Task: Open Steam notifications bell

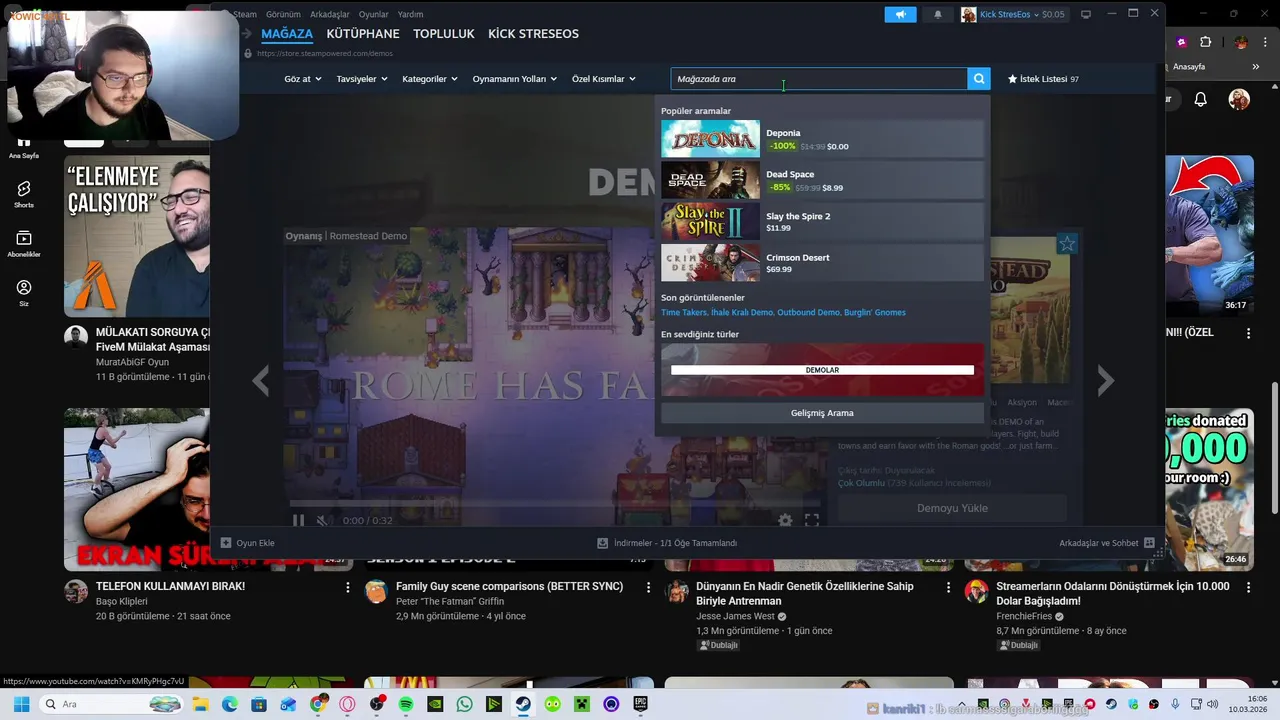Action: (938, 14)
